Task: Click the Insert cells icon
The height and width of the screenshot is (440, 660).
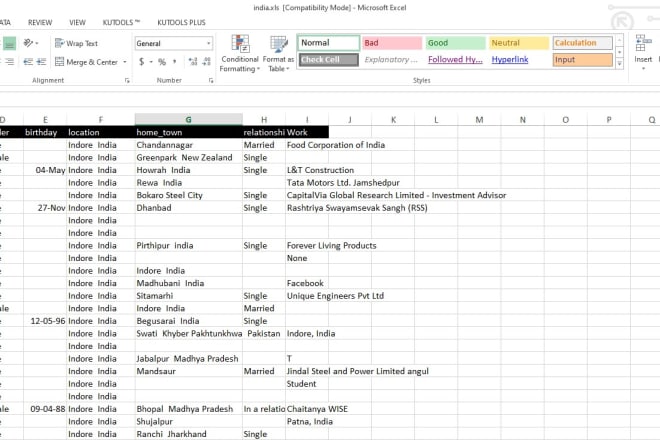Action: [x=643, y=43]
